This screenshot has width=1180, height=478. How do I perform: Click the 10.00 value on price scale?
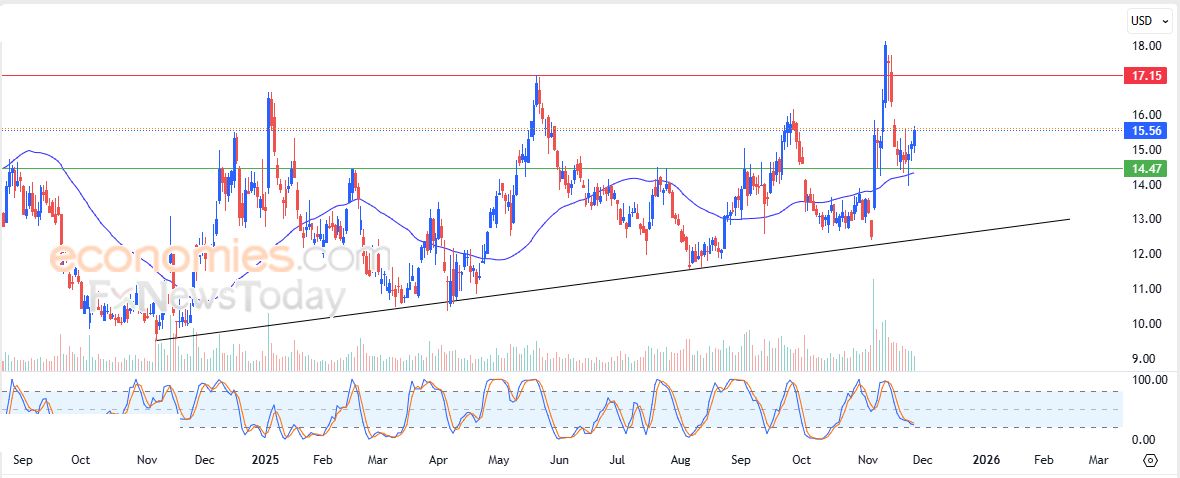click(x=1145, y=324)
